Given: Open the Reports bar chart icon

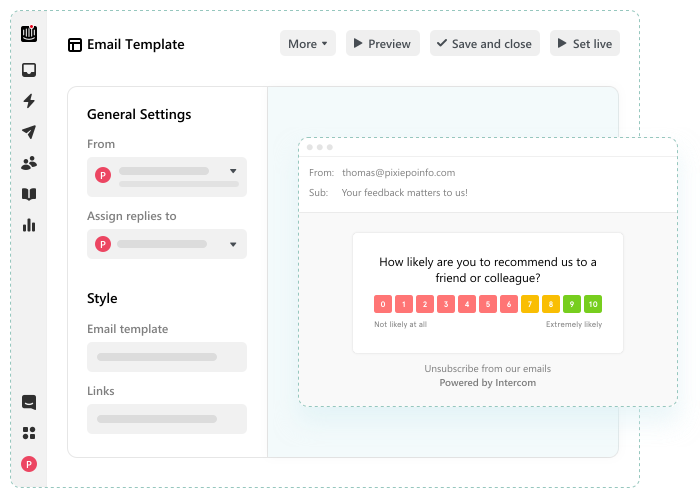Looking at the screenshot, I should click(29, 225).
